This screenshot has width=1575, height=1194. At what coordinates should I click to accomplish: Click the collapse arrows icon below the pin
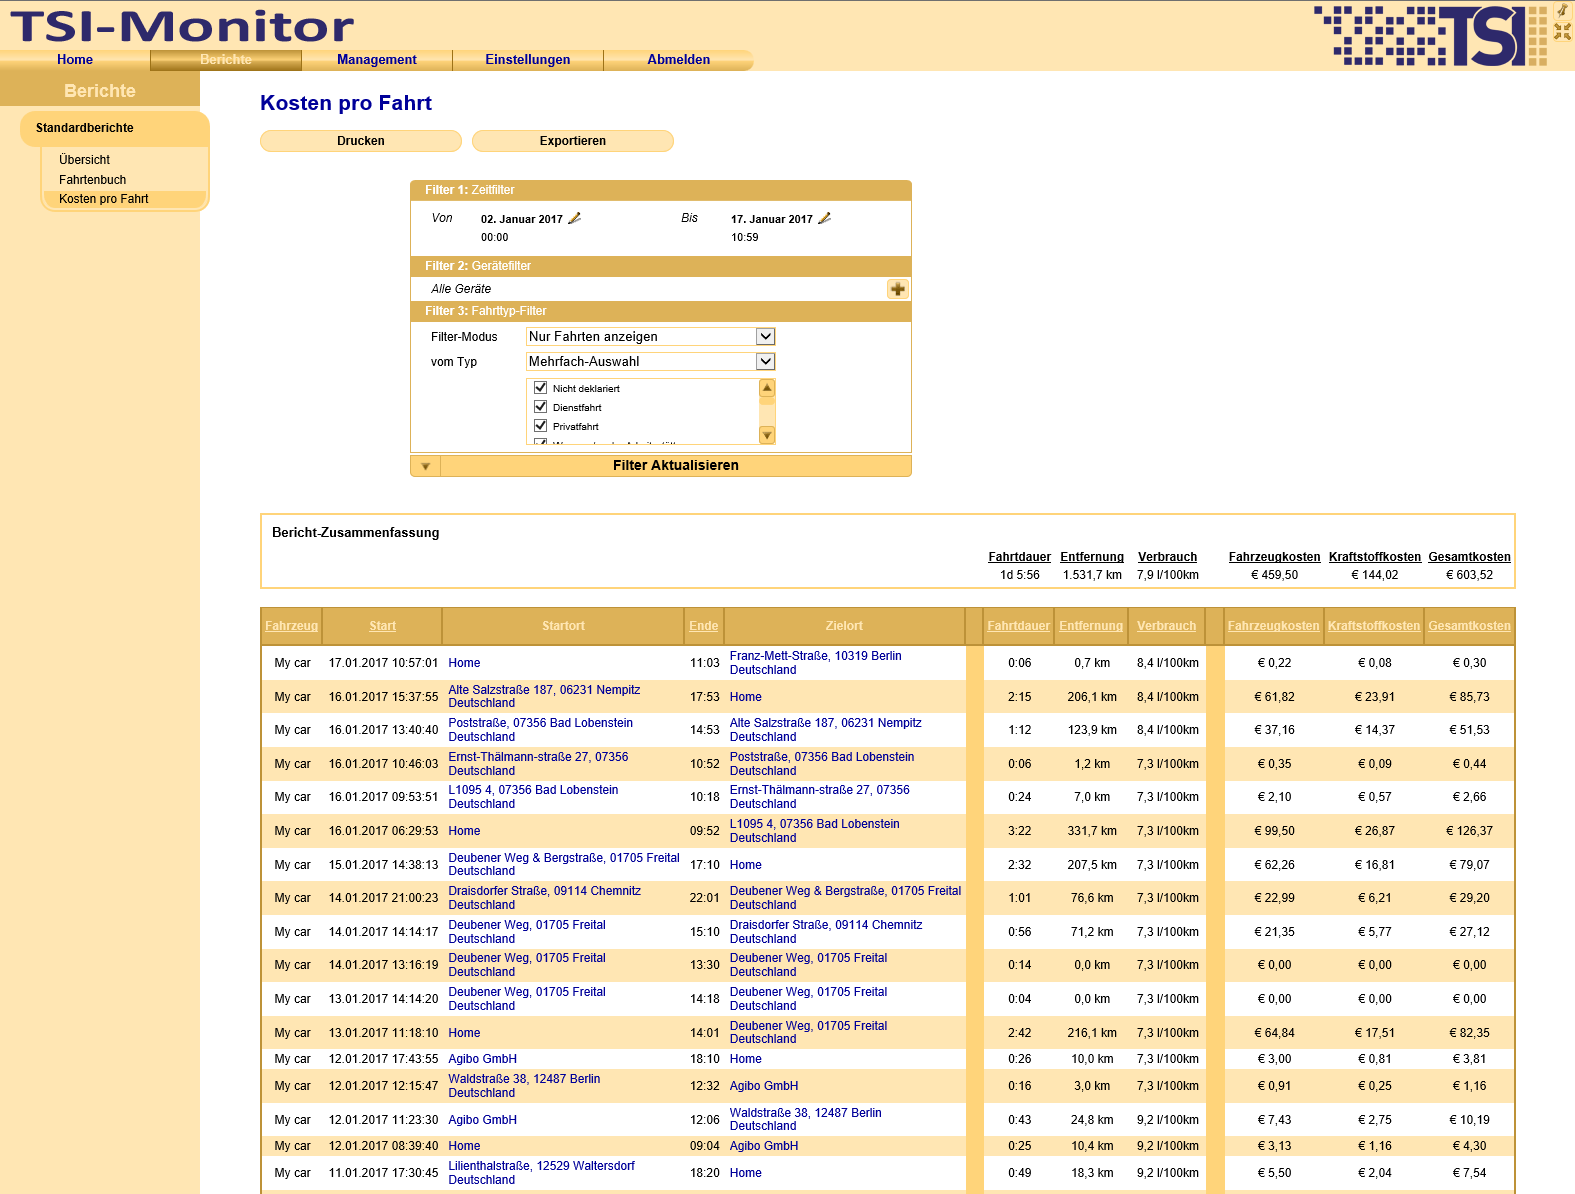click(1562, 32)
